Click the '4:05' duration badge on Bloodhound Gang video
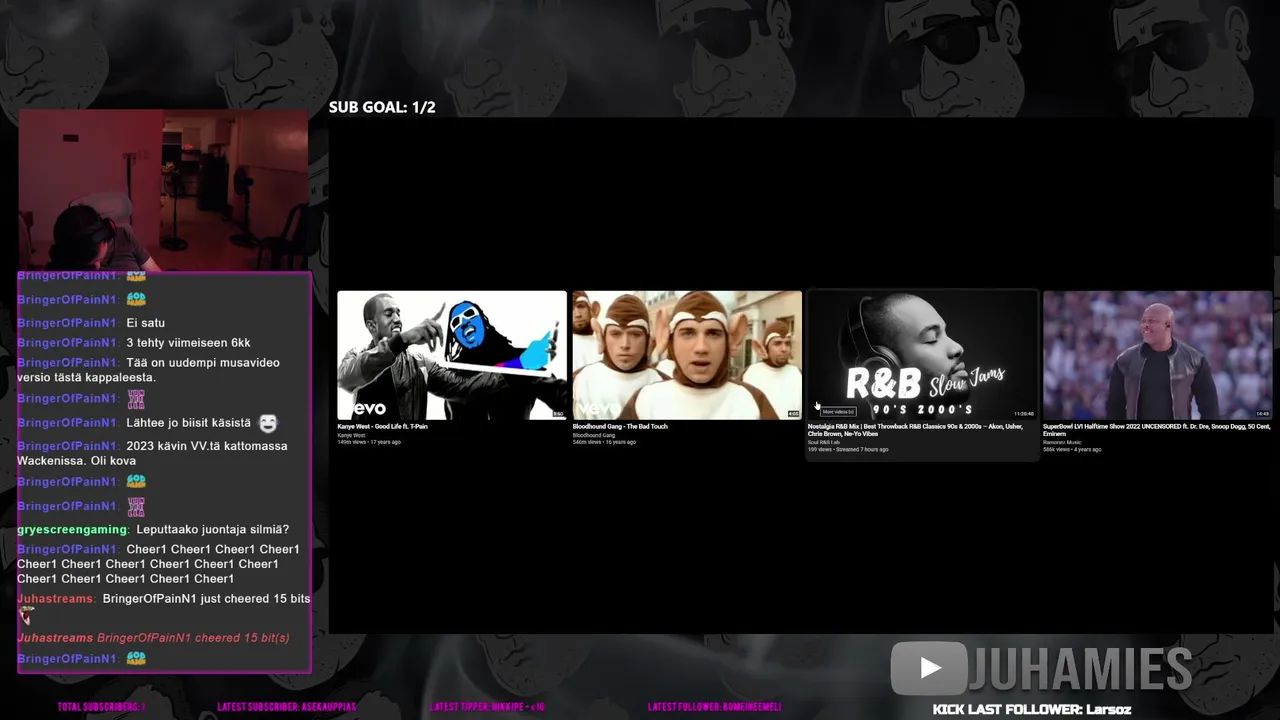This screenshot has height=720, width=1280. [793, 414]
